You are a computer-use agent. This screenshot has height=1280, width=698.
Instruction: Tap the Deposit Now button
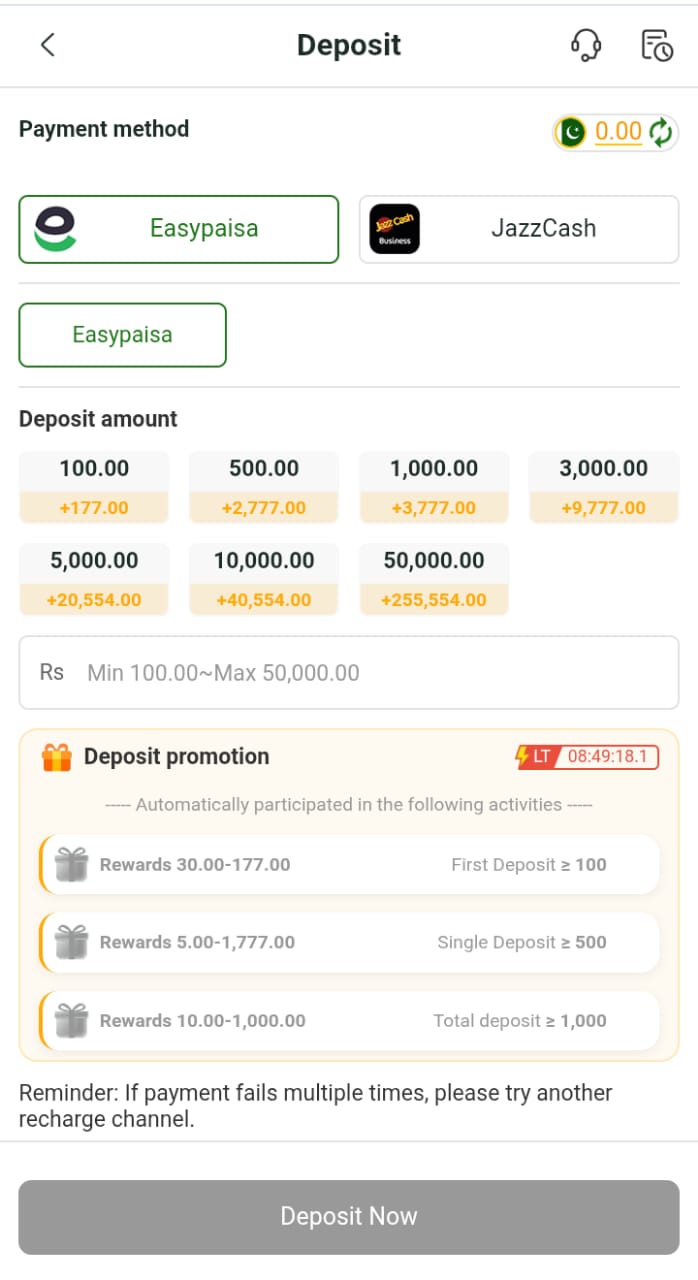click(349, 1217)
